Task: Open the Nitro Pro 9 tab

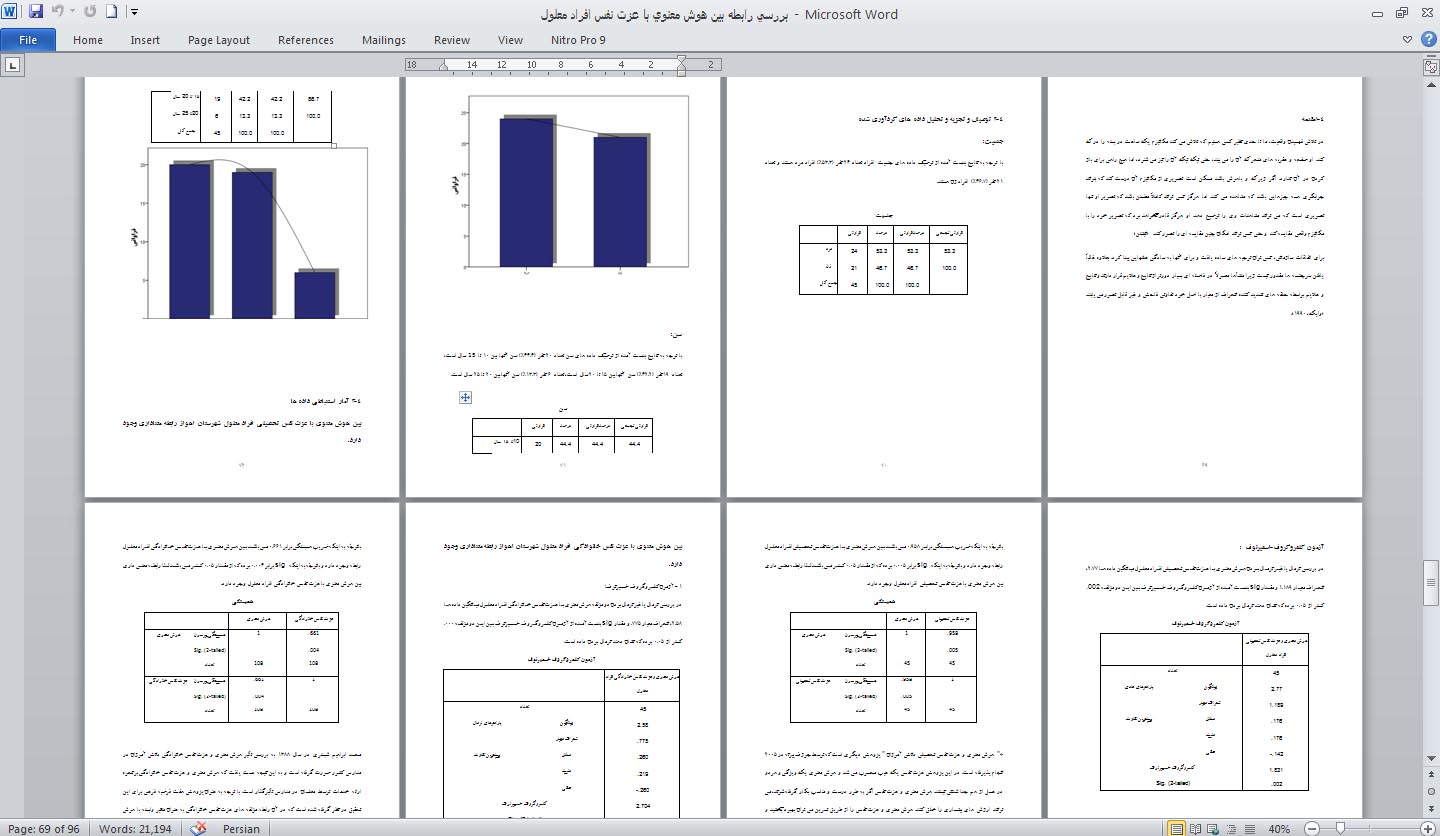Action: [578, 40]
